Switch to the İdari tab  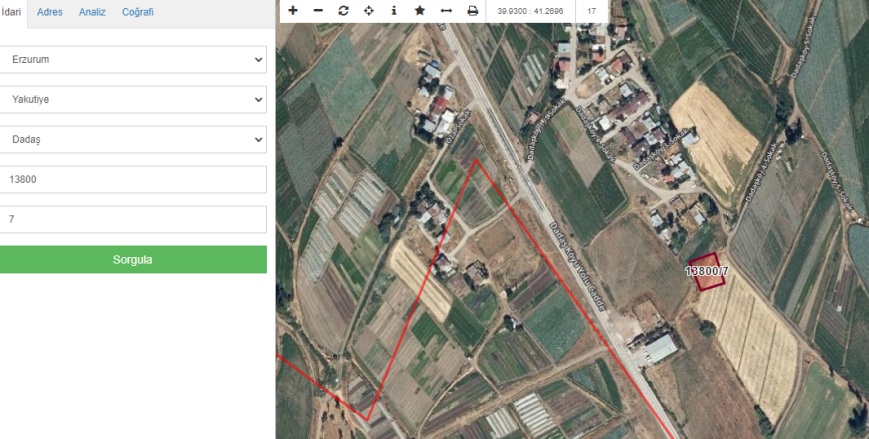tap(12, 12)
